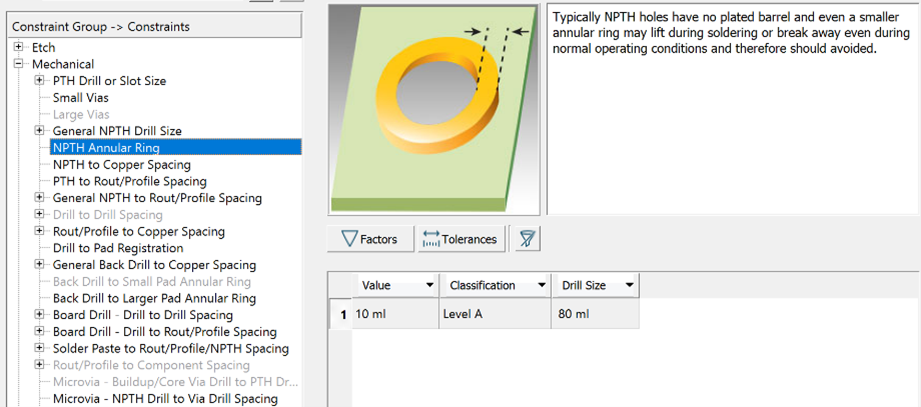Expand General NPTH Drill Size node

(39, 130)
